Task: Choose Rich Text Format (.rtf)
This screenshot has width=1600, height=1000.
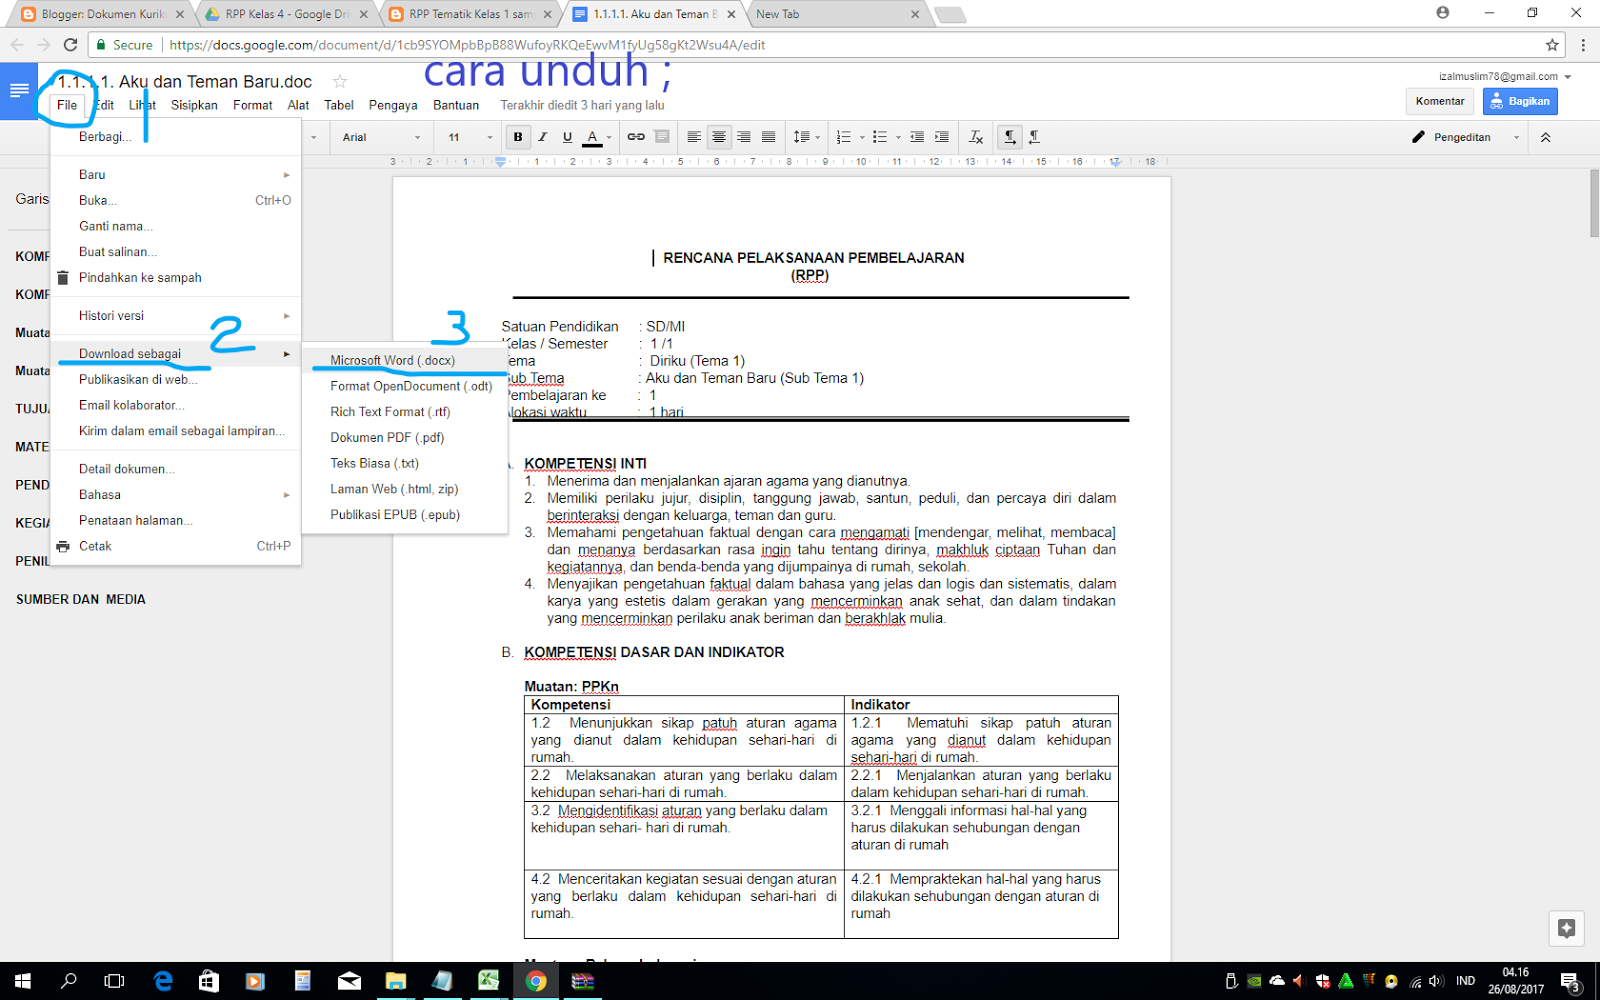Action: pyautogui.click(x=405, y=412)
